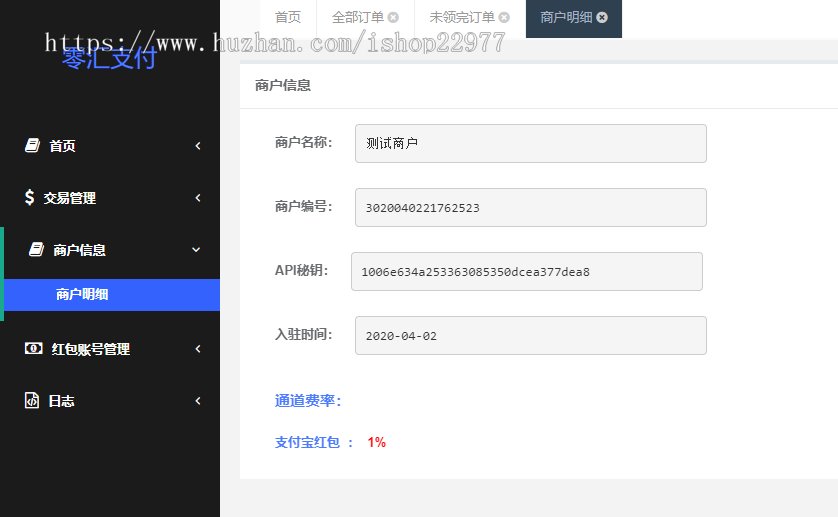The height and width of the screenshot is (517, 838).
Task: Click the 商户编号 label
Action: point(303,206)
